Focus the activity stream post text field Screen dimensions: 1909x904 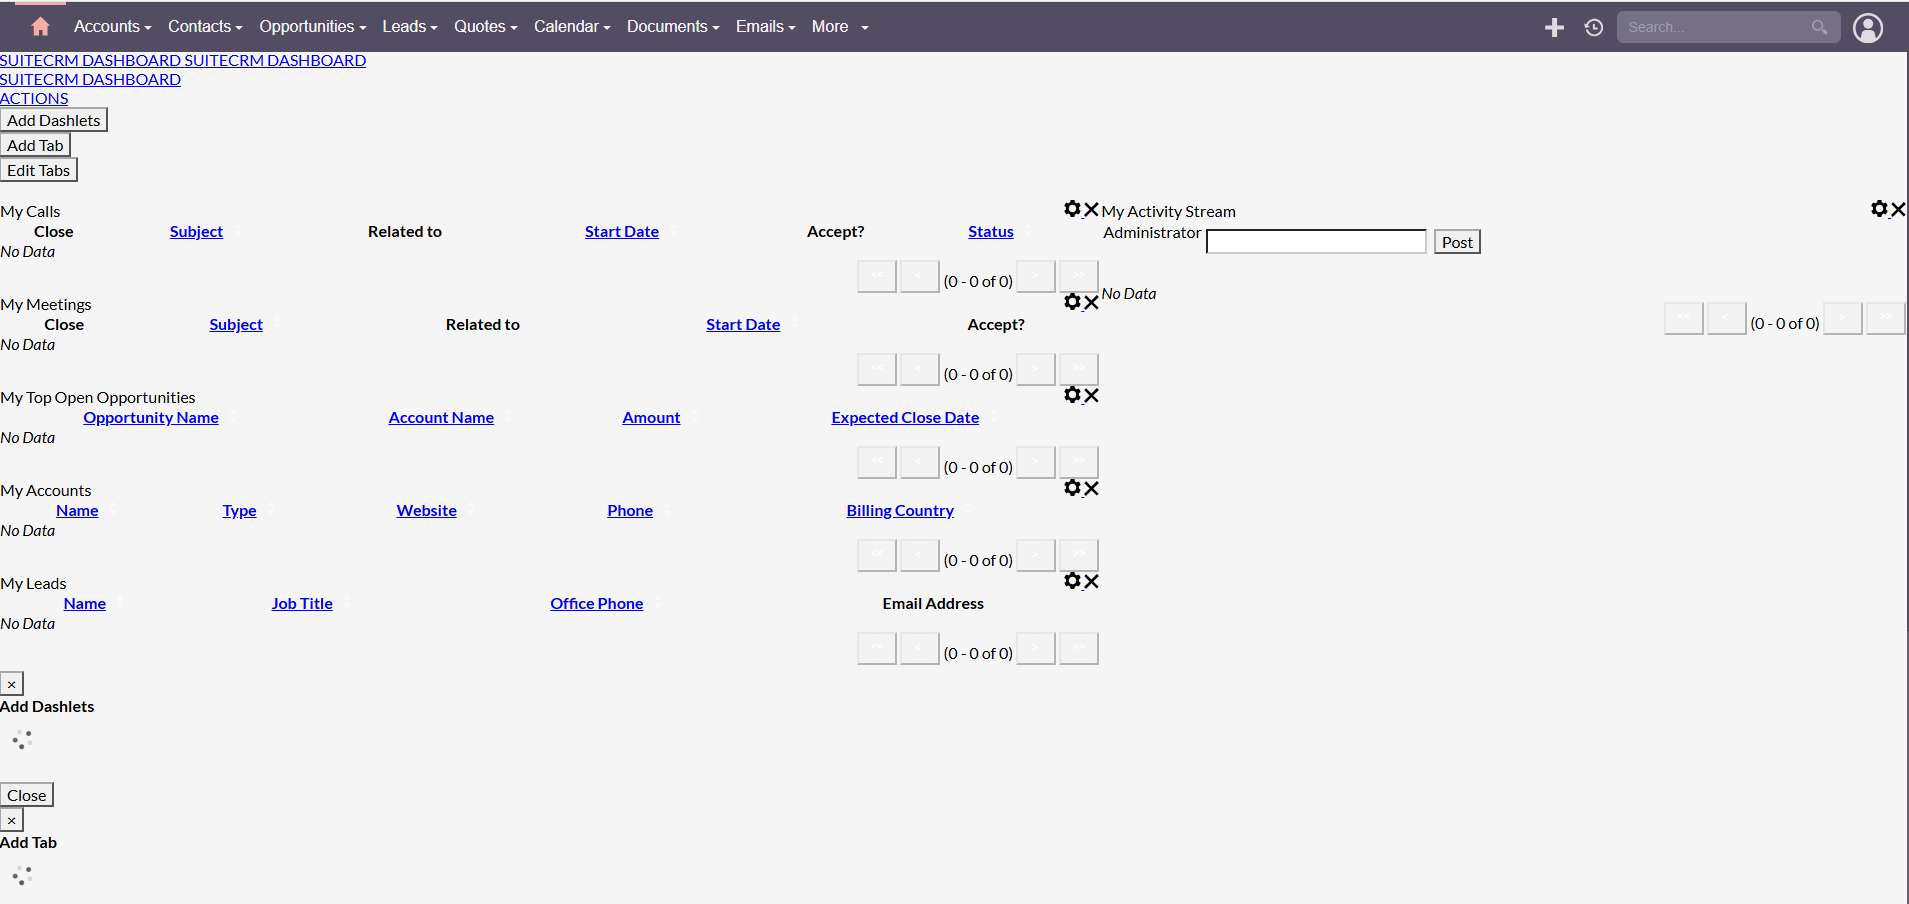[x=1316, y=242]
